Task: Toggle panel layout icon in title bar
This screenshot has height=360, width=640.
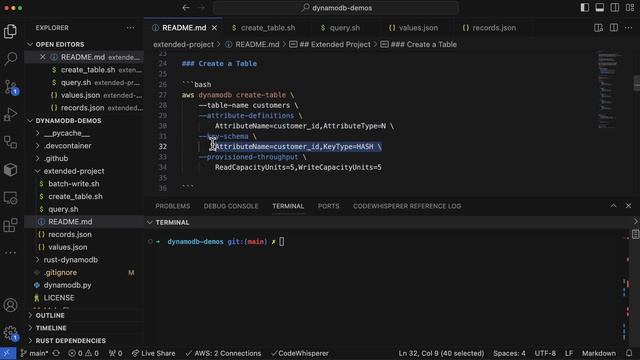Action: (x=600, y=8)
